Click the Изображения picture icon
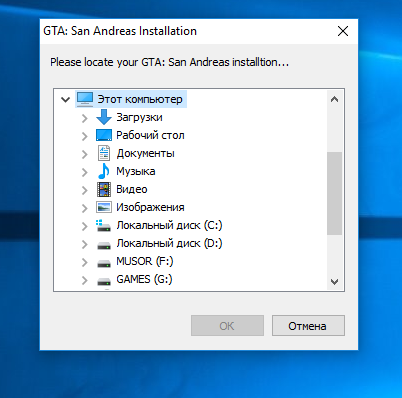 point(104,207)
